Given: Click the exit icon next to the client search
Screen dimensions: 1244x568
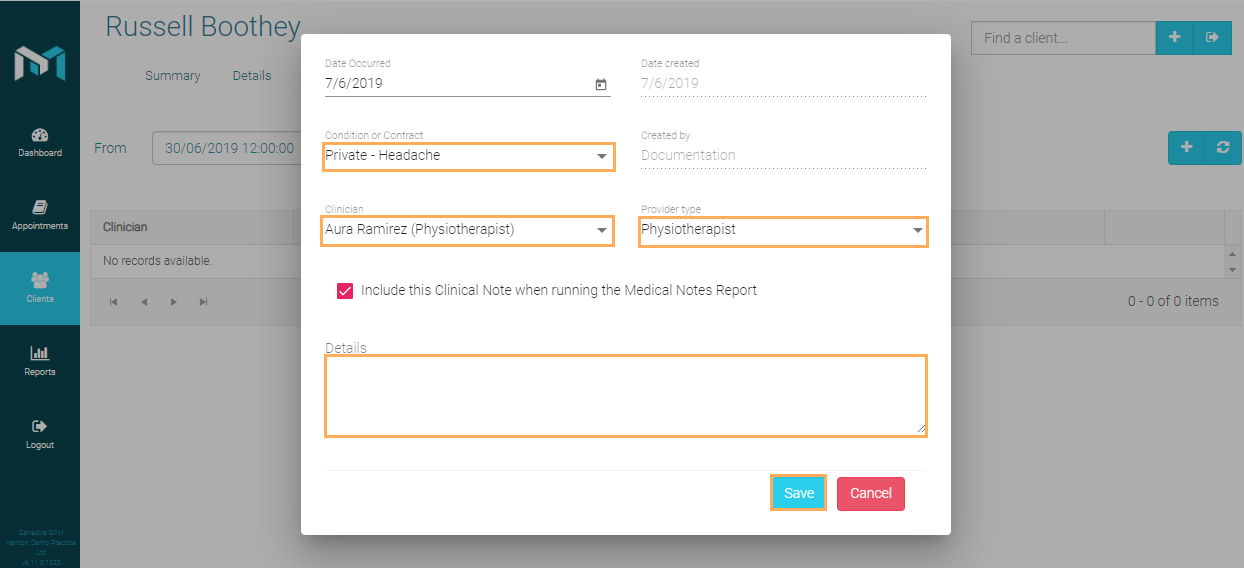Looking at the screenshot, I should pos(1213,38).
